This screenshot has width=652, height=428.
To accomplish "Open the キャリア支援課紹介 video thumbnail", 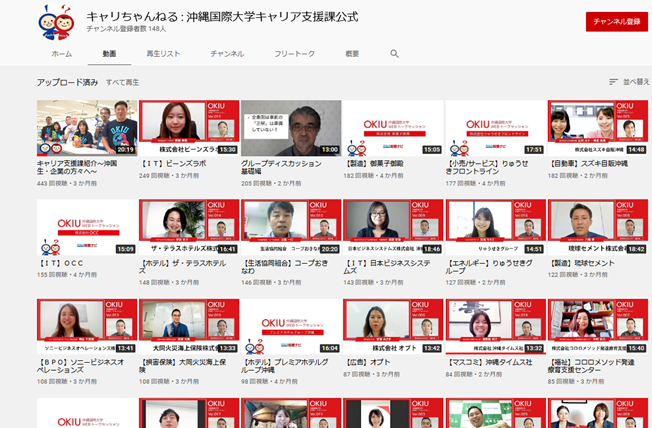I will 87,127.
